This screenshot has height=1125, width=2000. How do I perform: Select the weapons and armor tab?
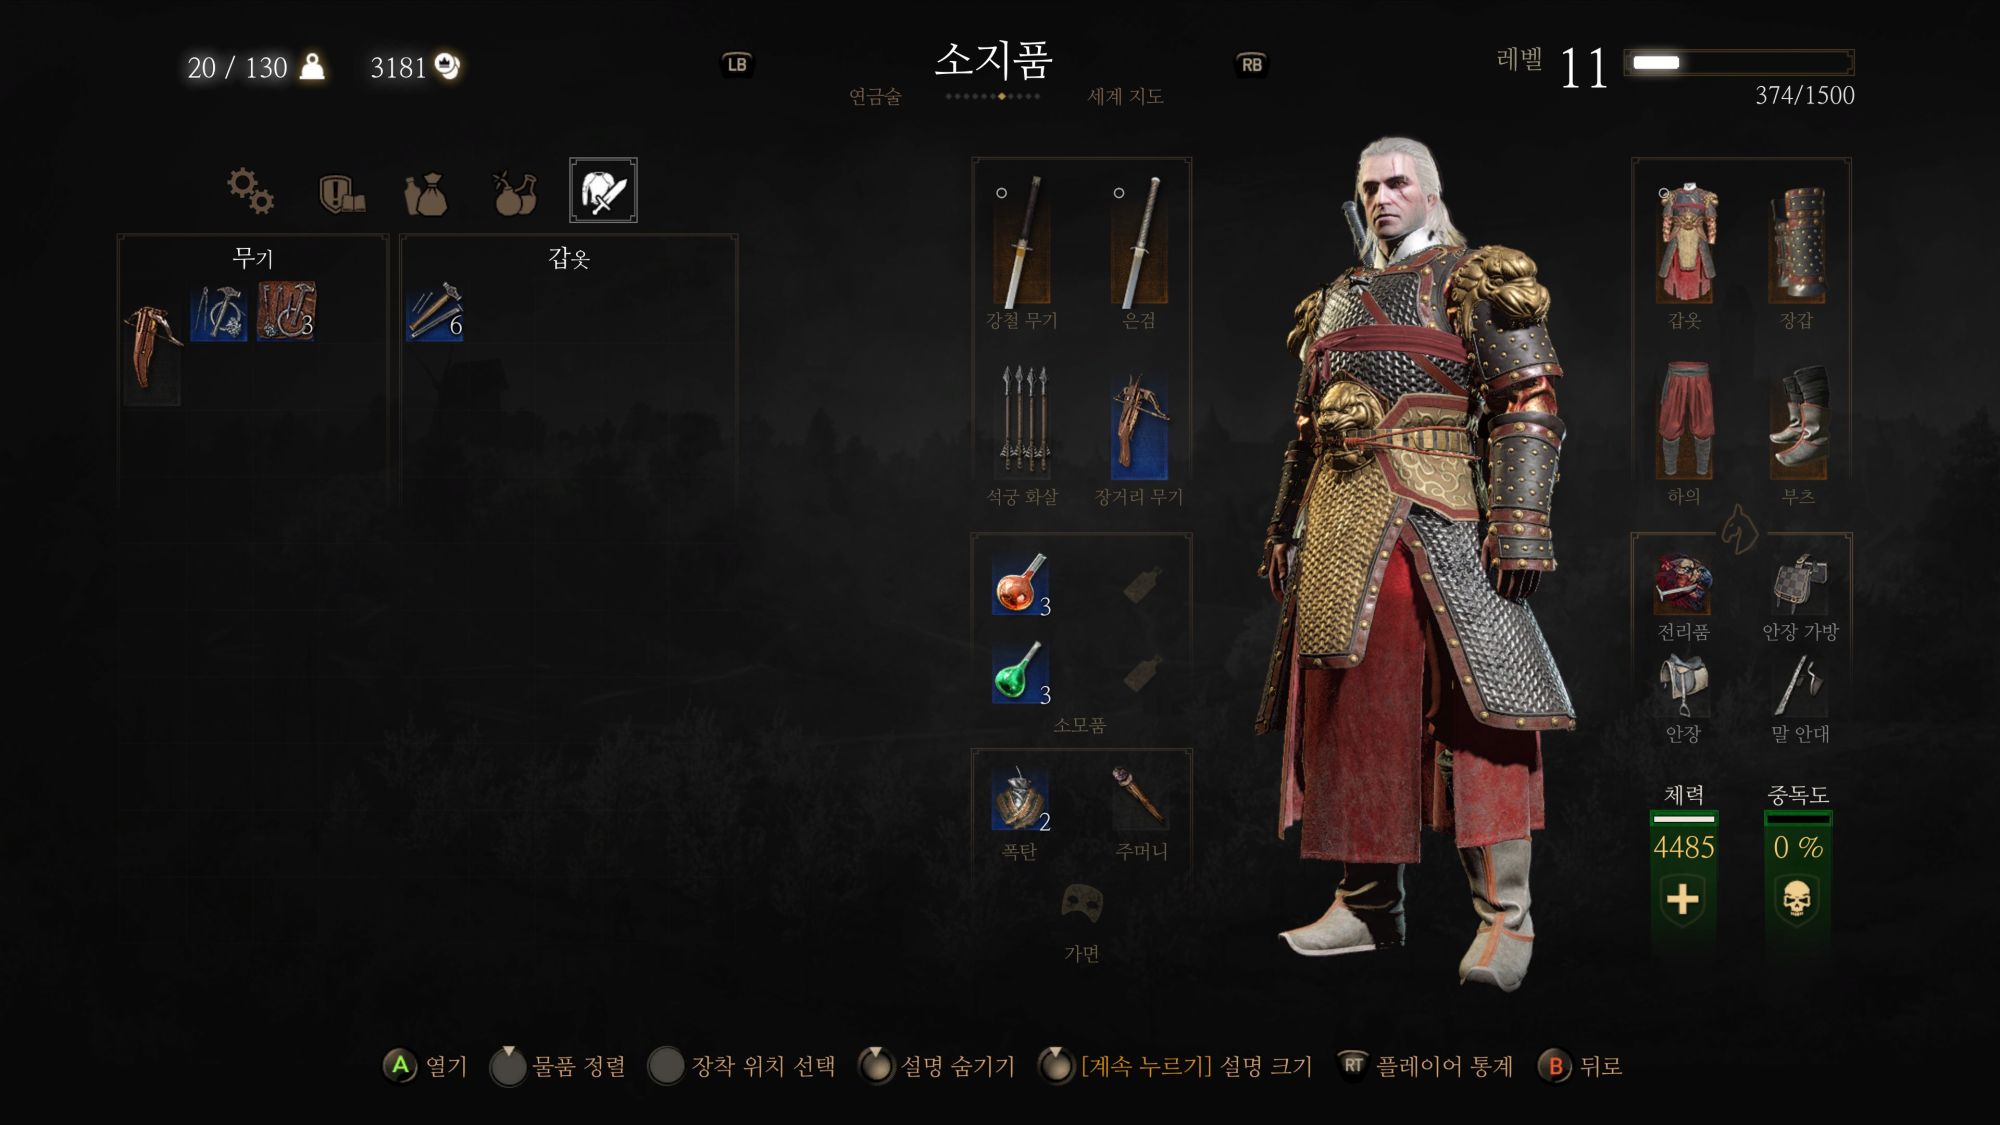(x=603, y=190)
